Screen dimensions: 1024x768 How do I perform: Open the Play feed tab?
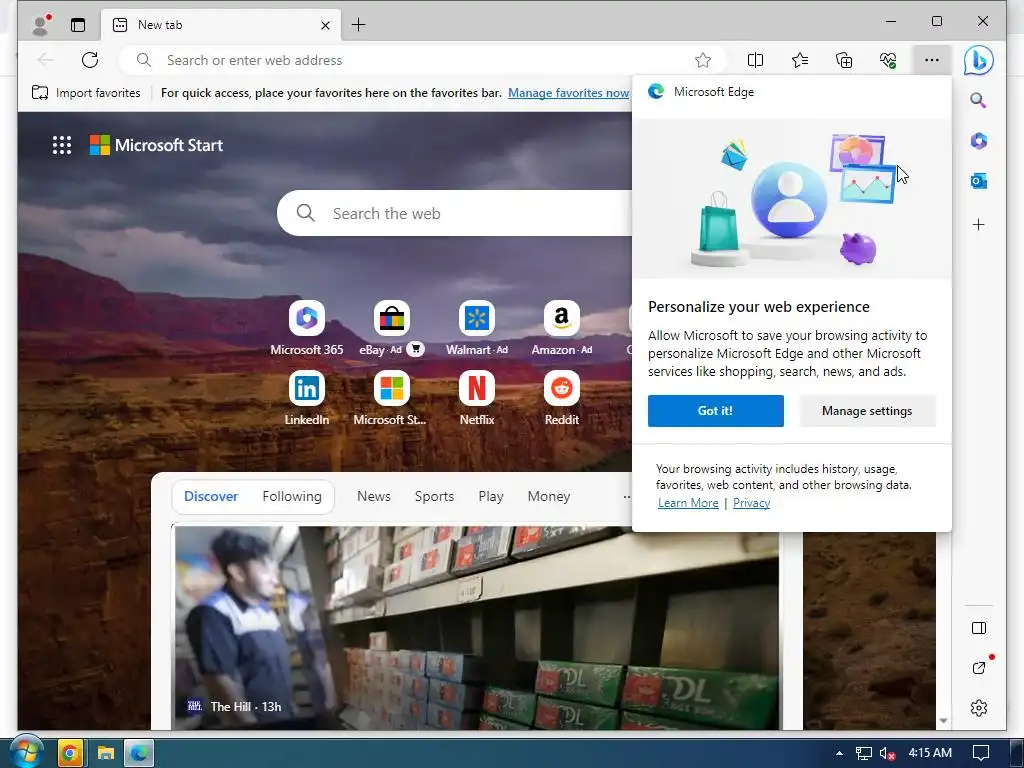click(x=490, y=496)
